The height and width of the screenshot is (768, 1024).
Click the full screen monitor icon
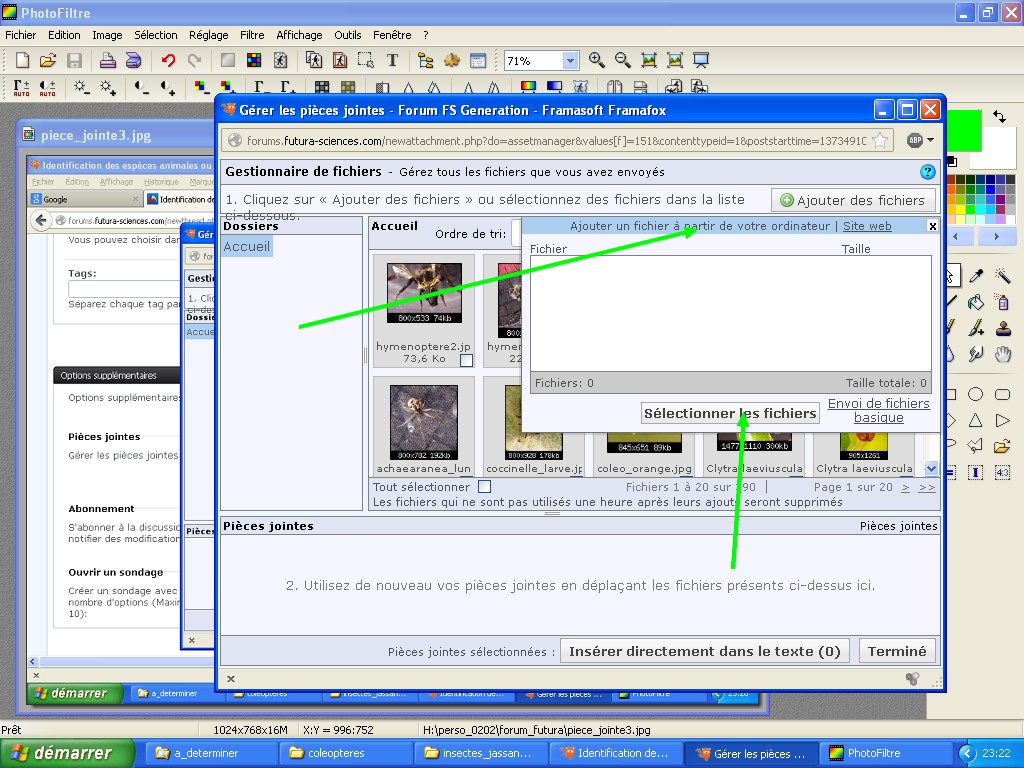(701, 61)
